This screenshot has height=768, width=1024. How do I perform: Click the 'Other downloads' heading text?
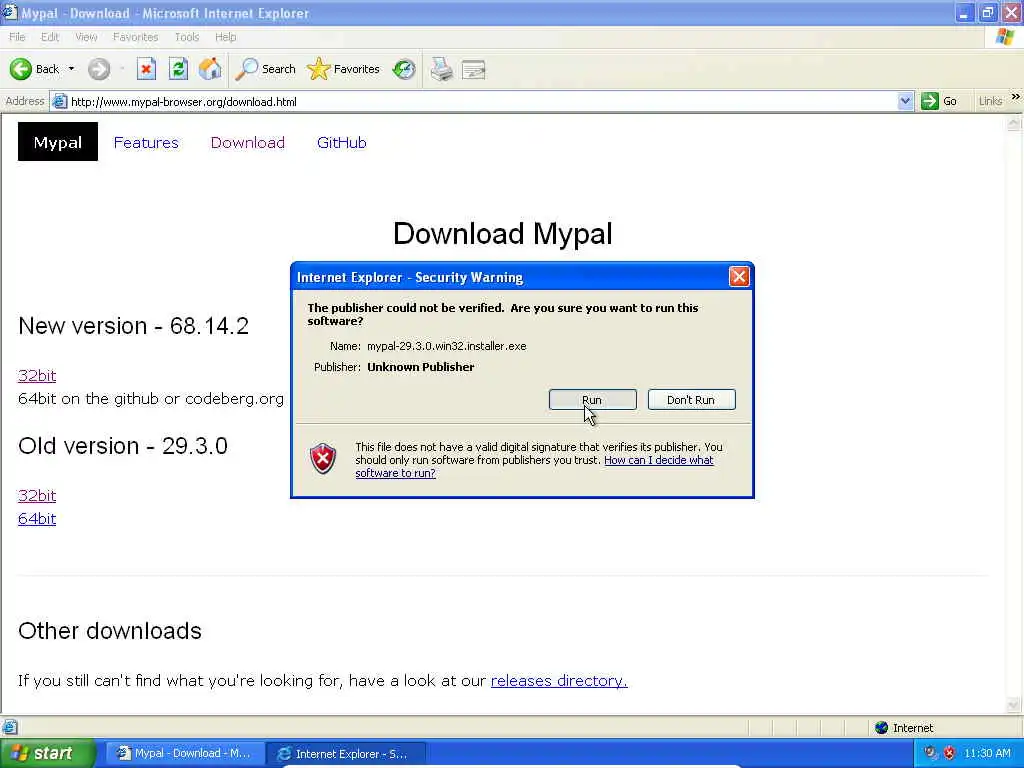[110, 631]
